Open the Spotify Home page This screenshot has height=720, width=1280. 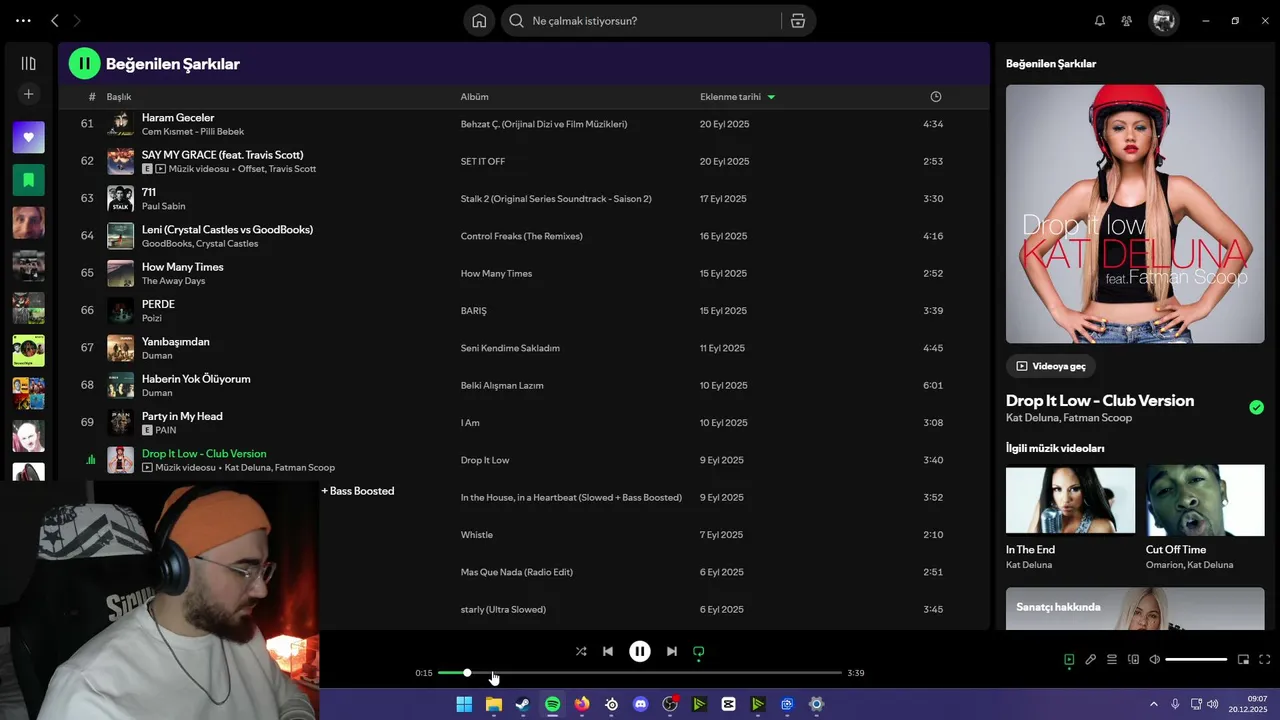tap(479, 21)
